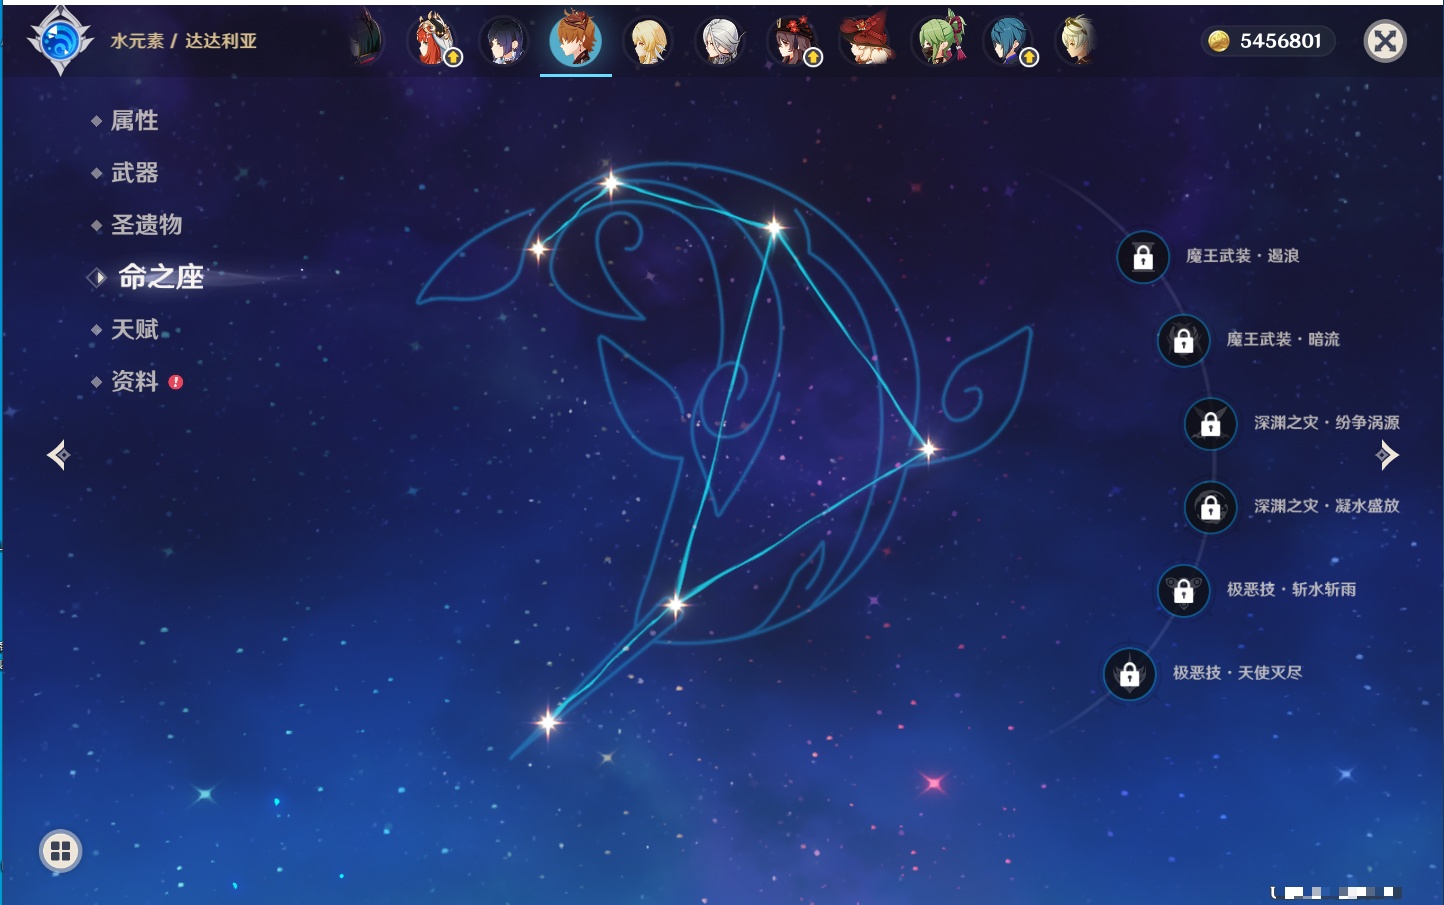Click the lock icon for 深渊之灾·凝水盛放
Image resolution: width=1444 pixels, height=905 pixels.
tap(1210, 507)
